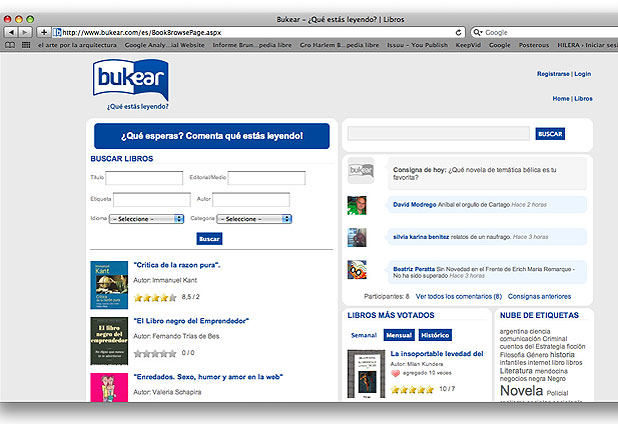Go back with Safari's back arrow

point(11,32)
